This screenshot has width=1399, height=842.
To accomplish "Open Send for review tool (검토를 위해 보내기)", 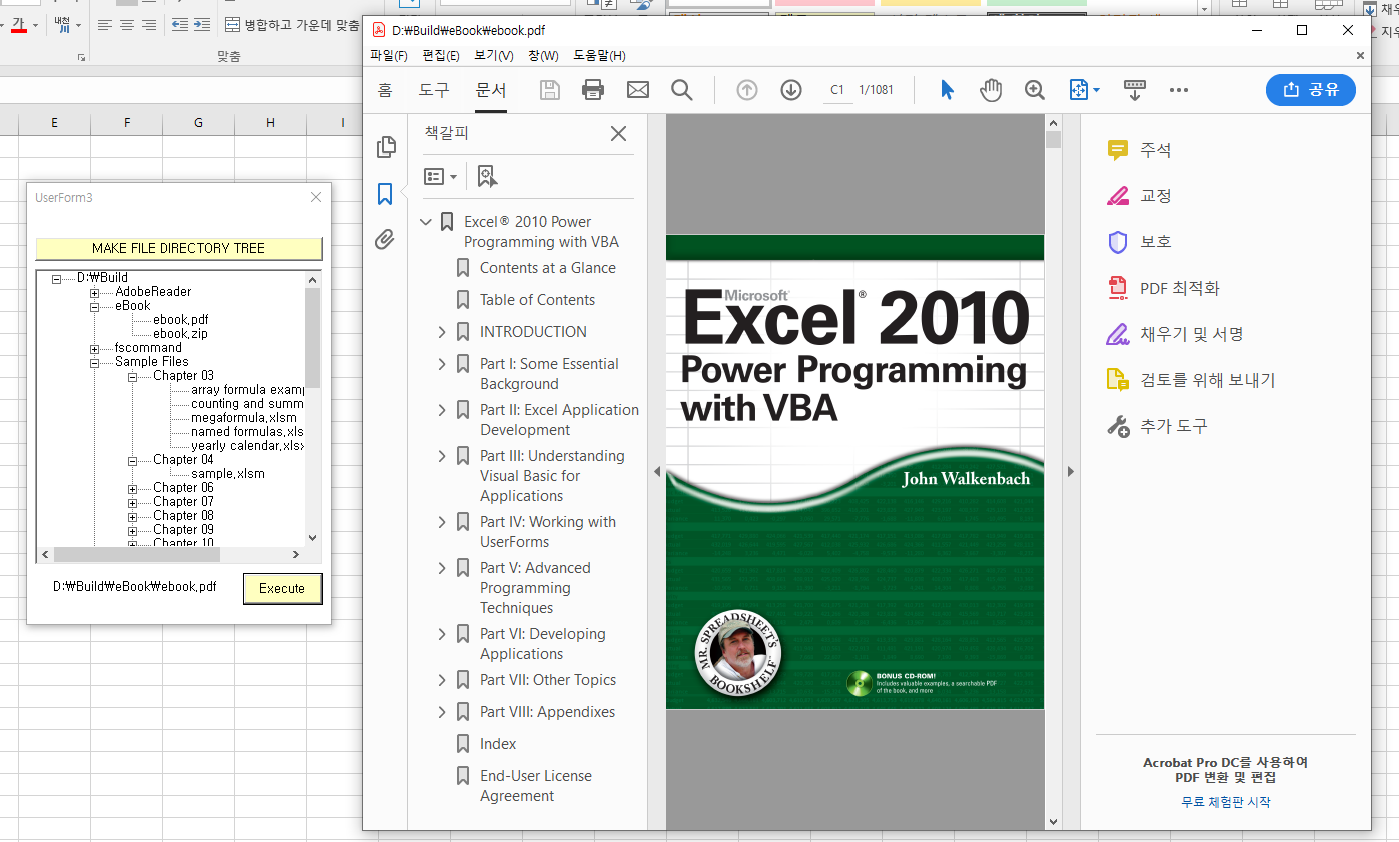I will pos(1191,380).
